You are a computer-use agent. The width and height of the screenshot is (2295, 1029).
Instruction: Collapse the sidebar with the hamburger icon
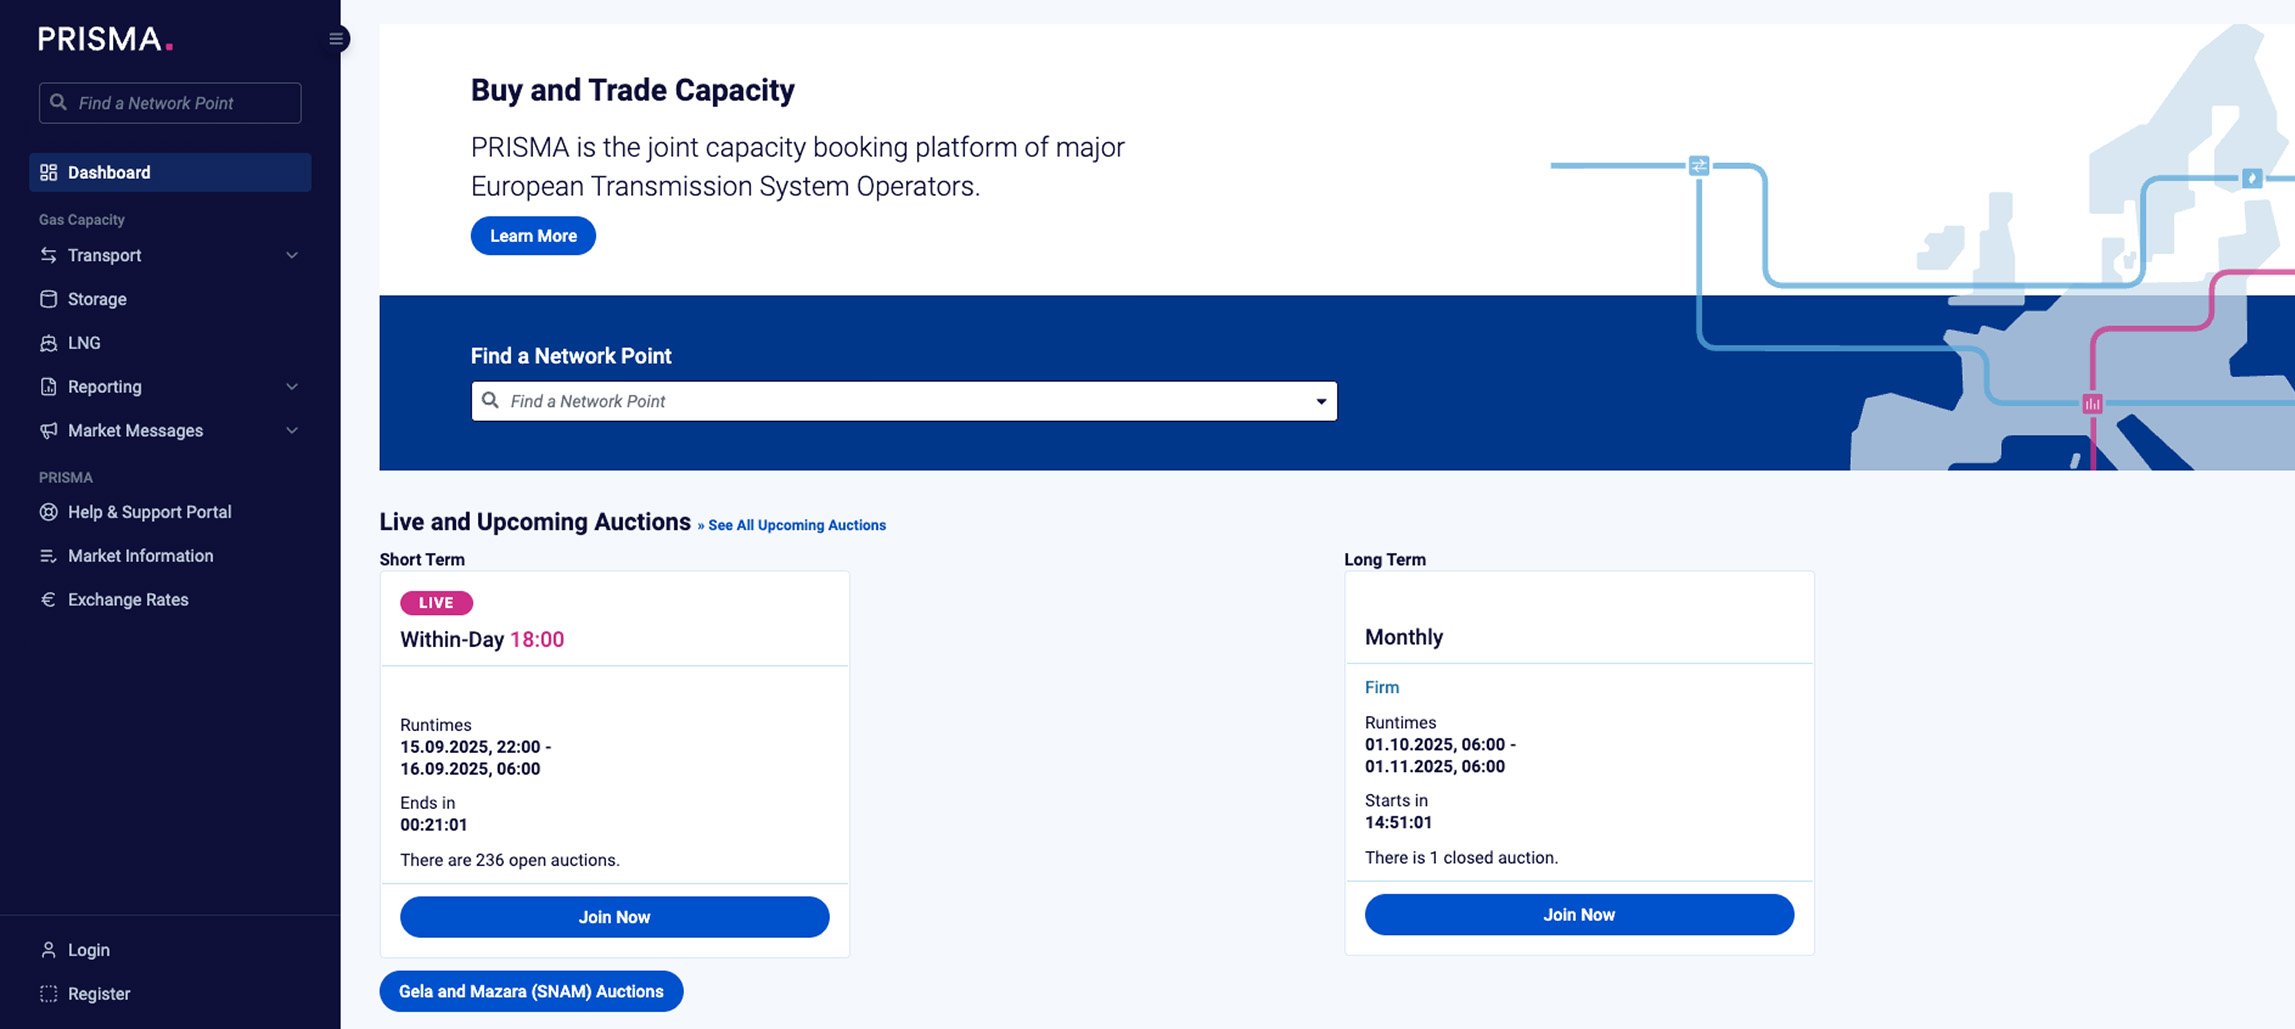[x=336, y=39]
